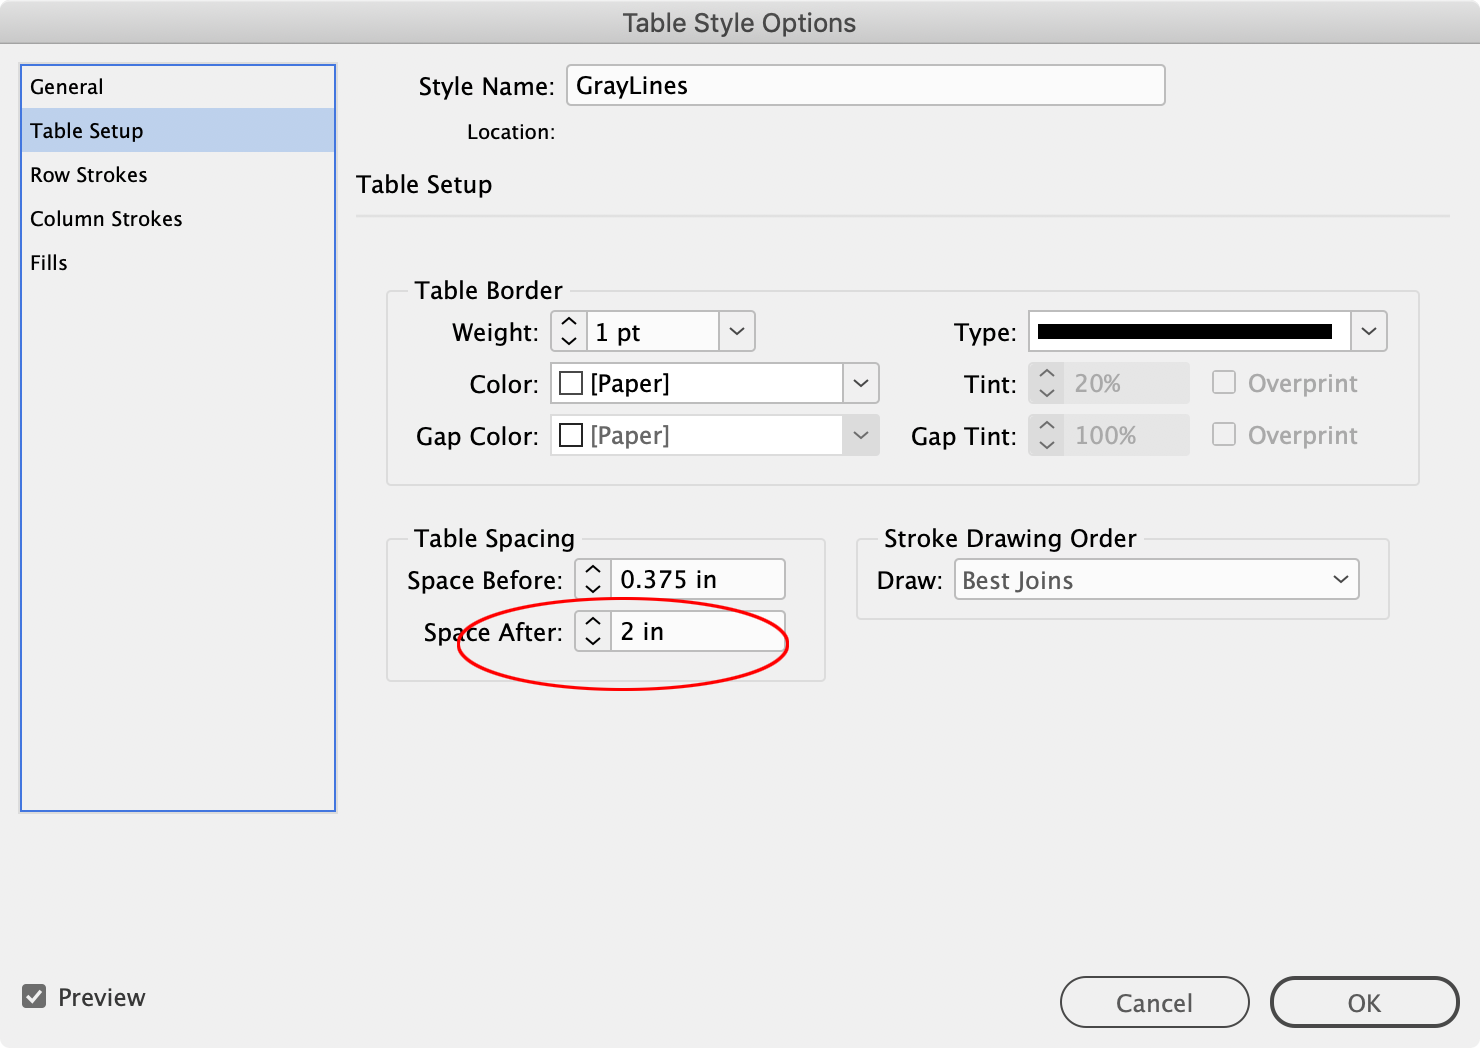Switch to the Column Strokes section
This screenshot has width=1480, height=1048.
pos(106,218)
